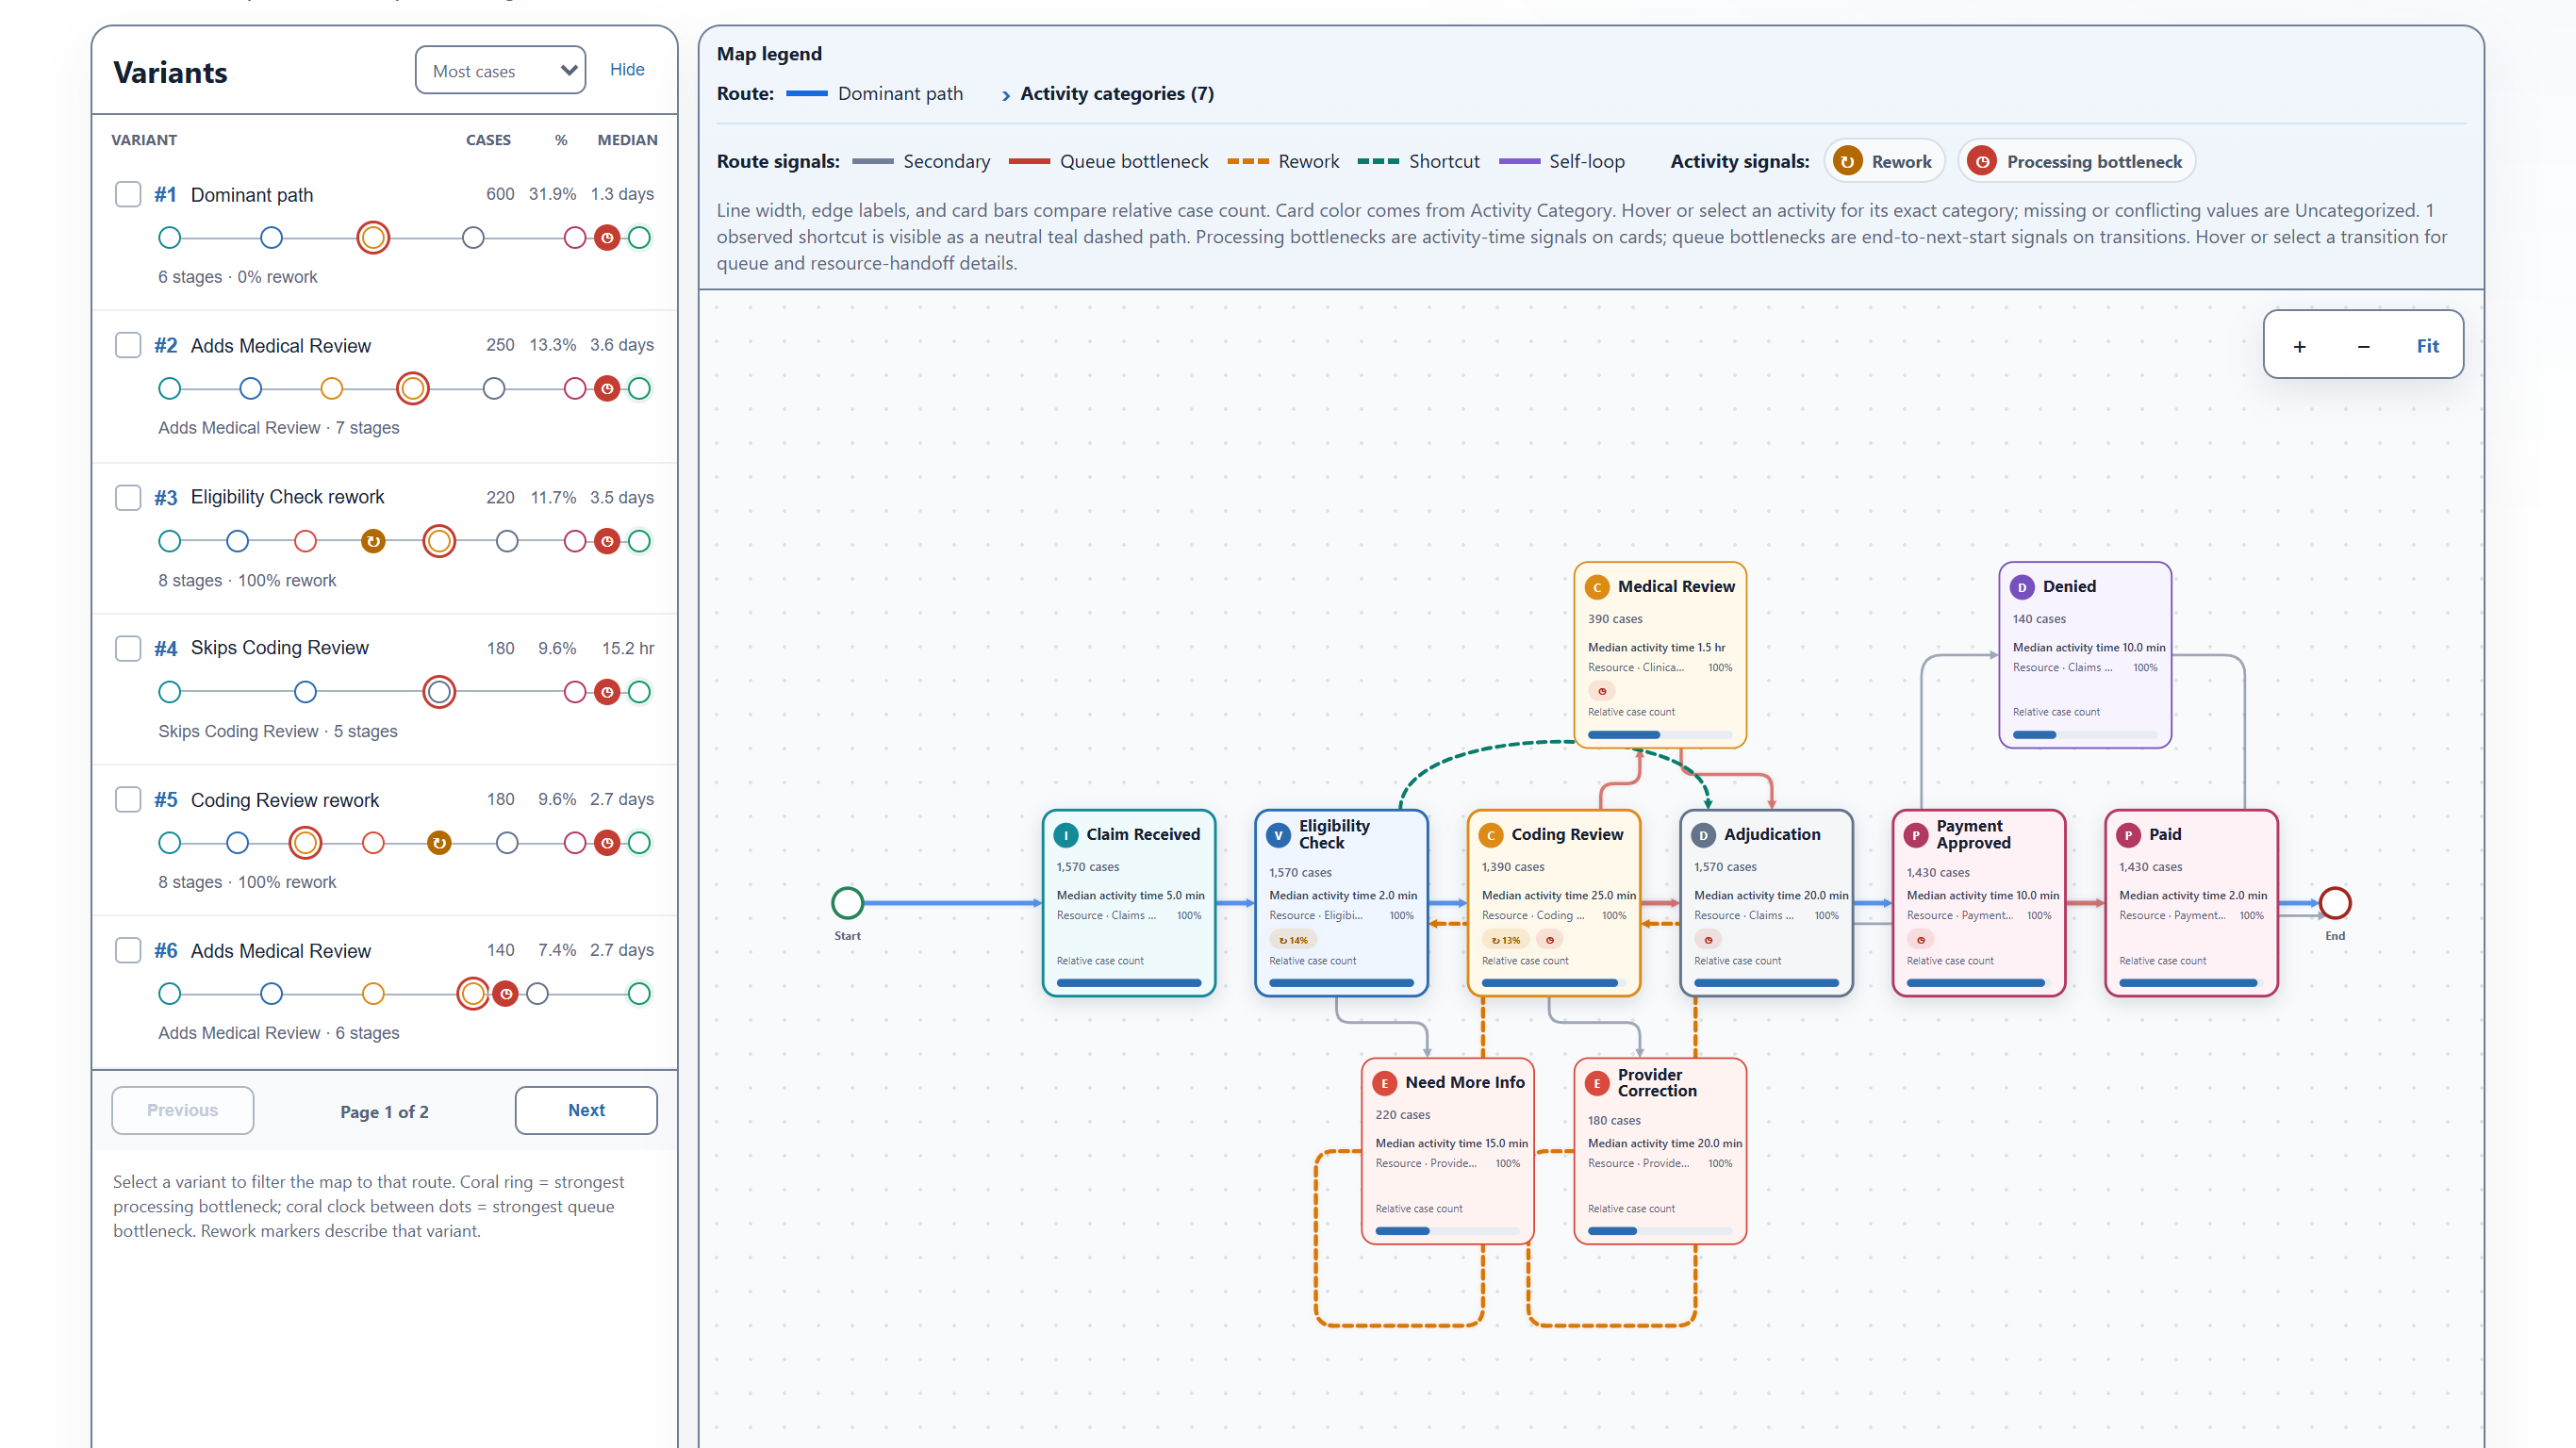Open the #4 Skips Coding Review variant title

[x=279, y=648]
